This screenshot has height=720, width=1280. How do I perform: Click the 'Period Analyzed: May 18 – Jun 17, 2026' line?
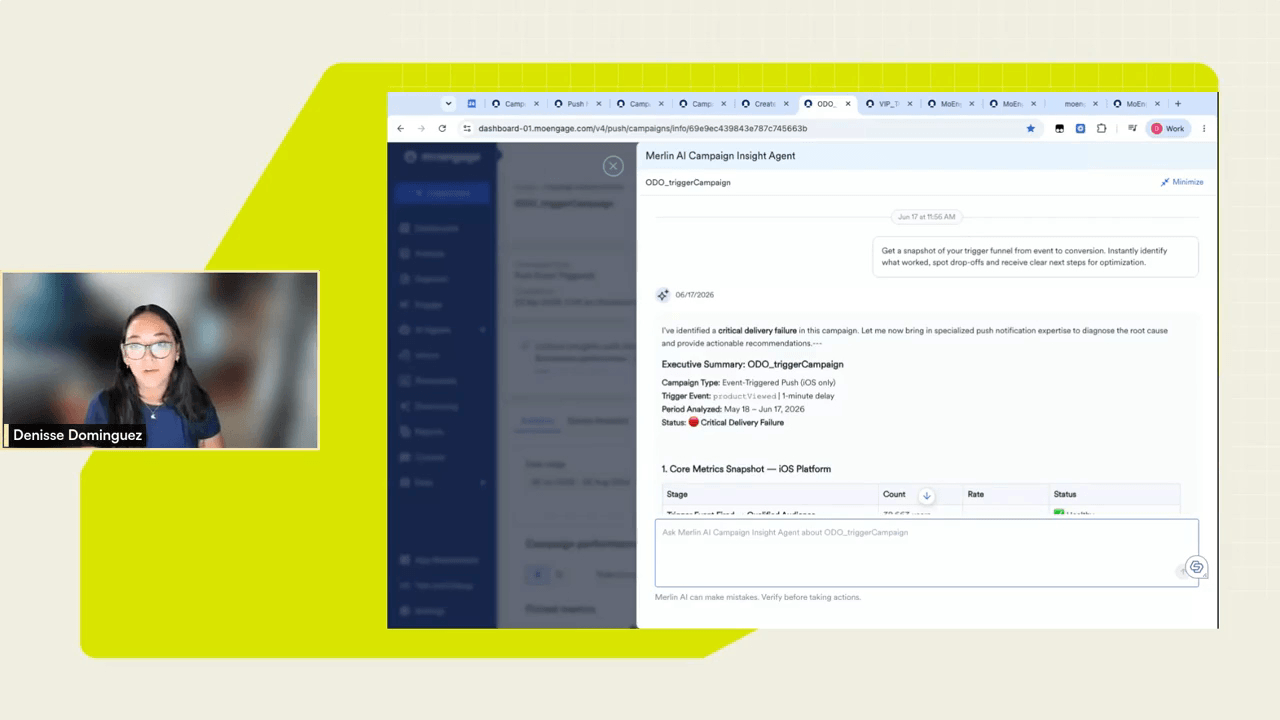coord(733,409)
